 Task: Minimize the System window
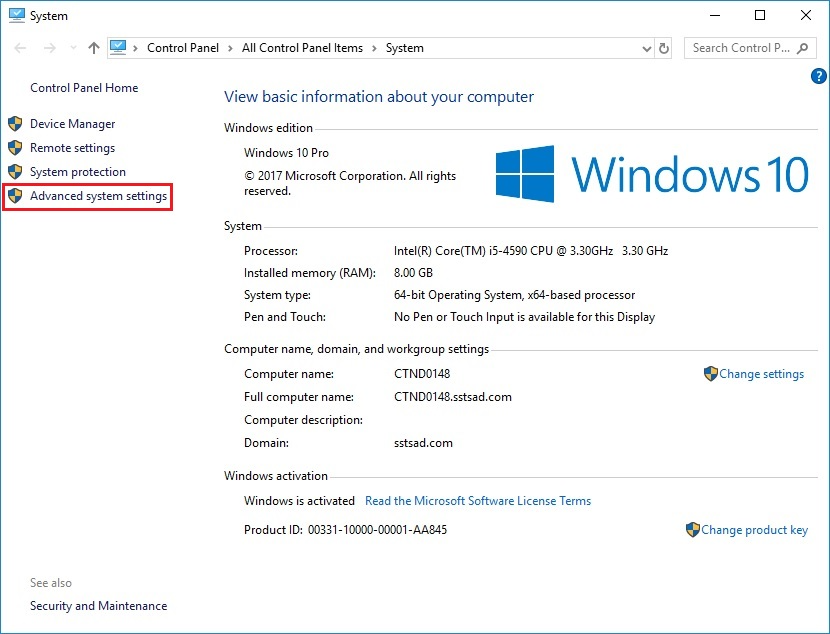point(715,15)
